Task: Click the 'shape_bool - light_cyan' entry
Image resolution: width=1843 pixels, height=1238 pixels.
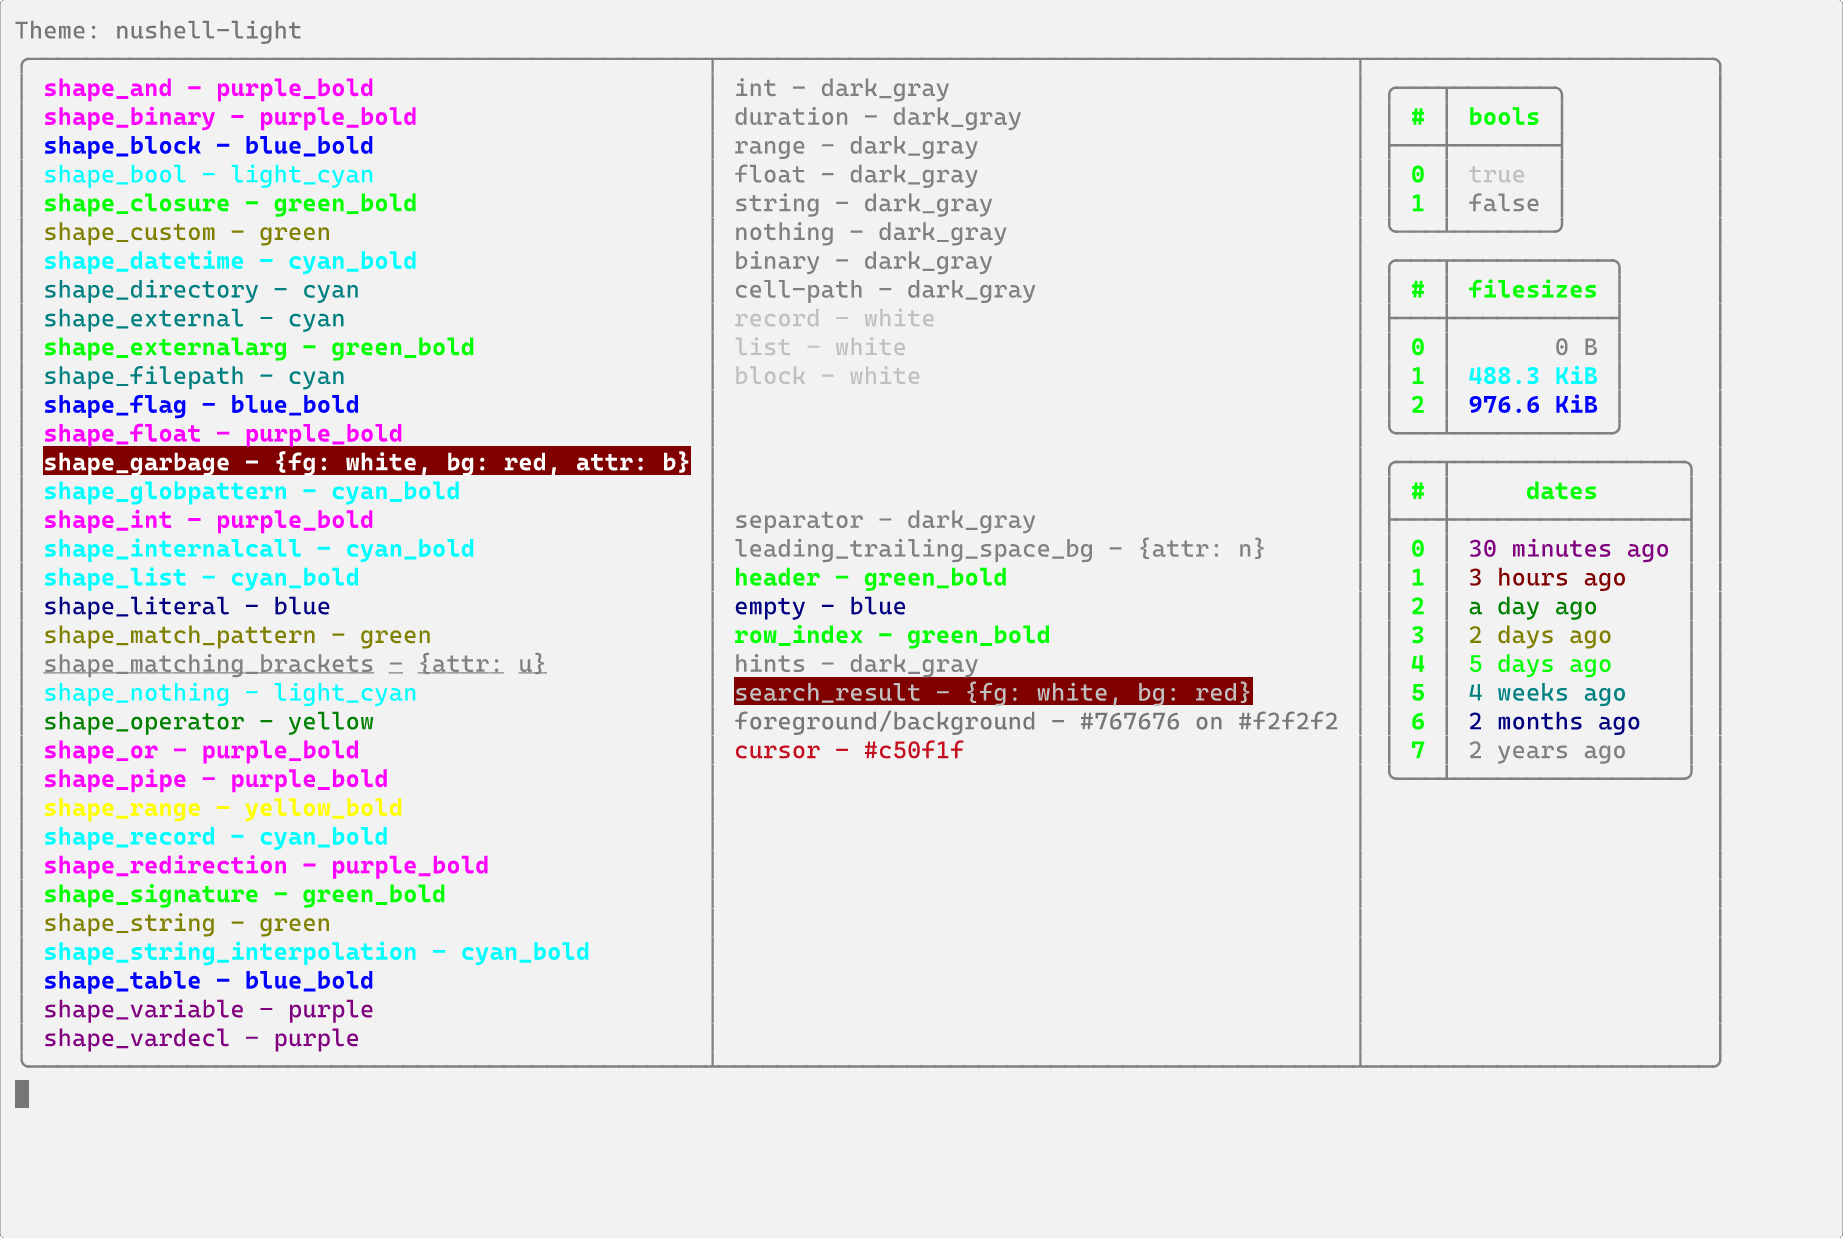Action: click(x=209, y=175)
